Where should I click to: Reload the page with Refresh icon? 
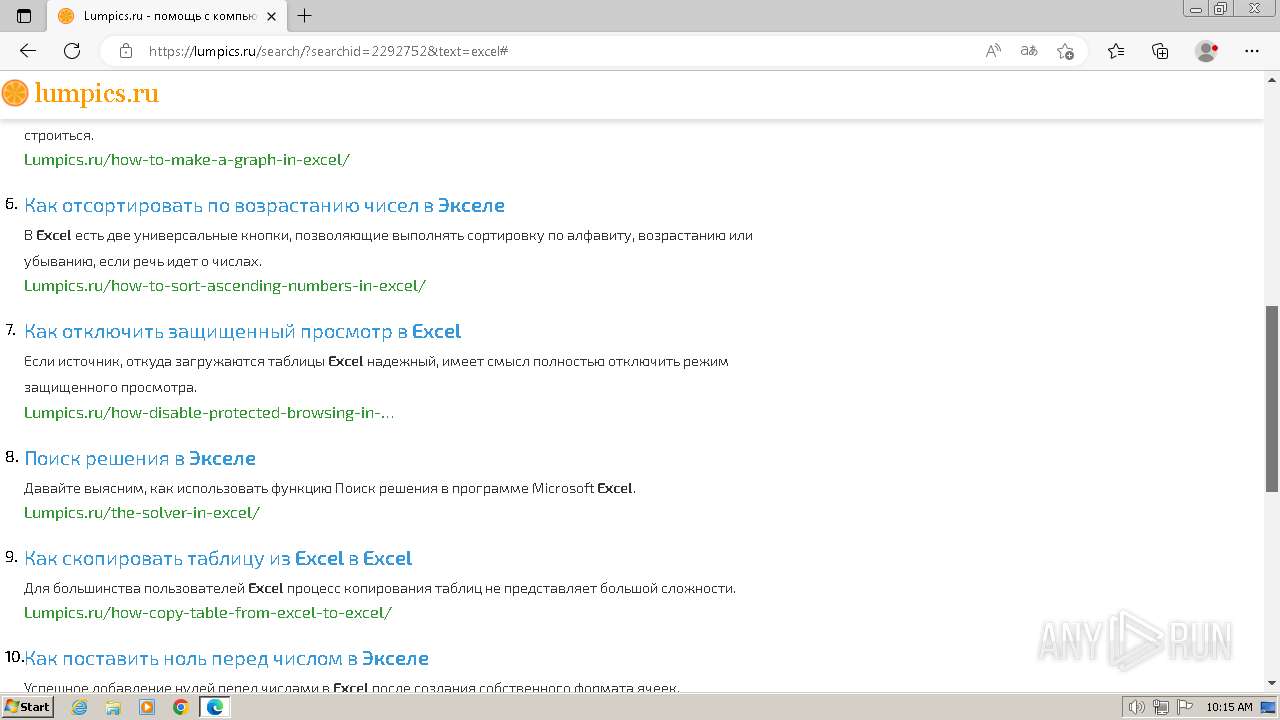pyautogui.click(x=72, y=51)
